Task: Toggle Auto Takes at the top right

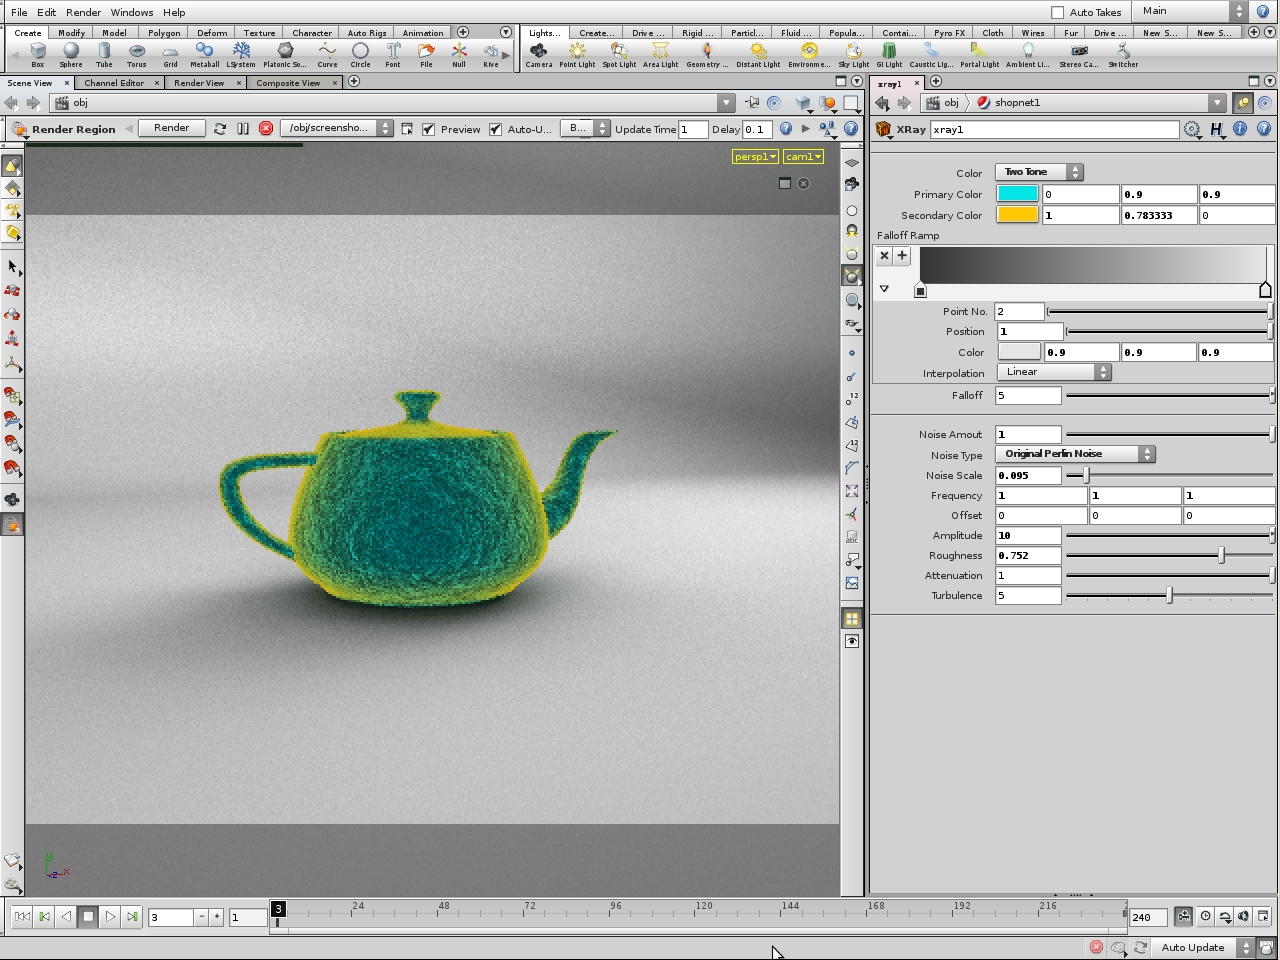Action: click(1057, 12)
